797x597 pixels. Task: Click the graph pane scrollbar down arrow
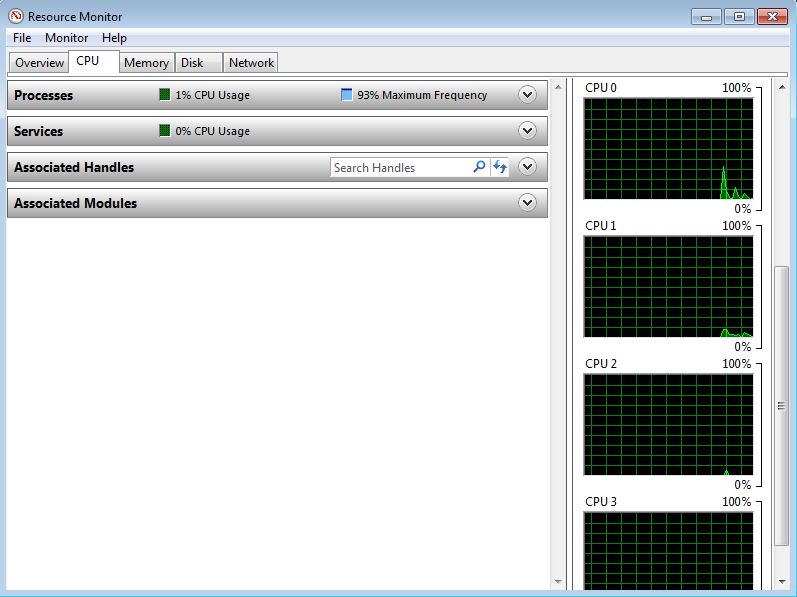(x=782, y=582)
